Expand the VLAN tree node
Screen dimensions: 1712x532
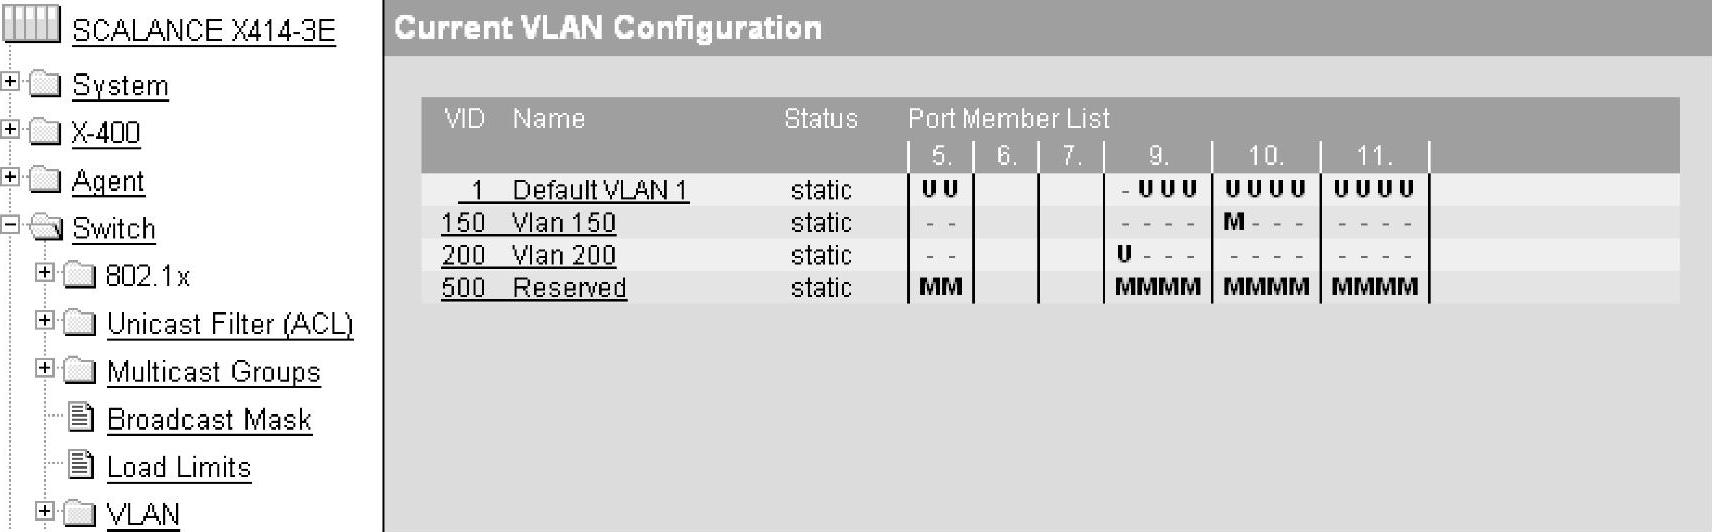[x=44, y=511]
